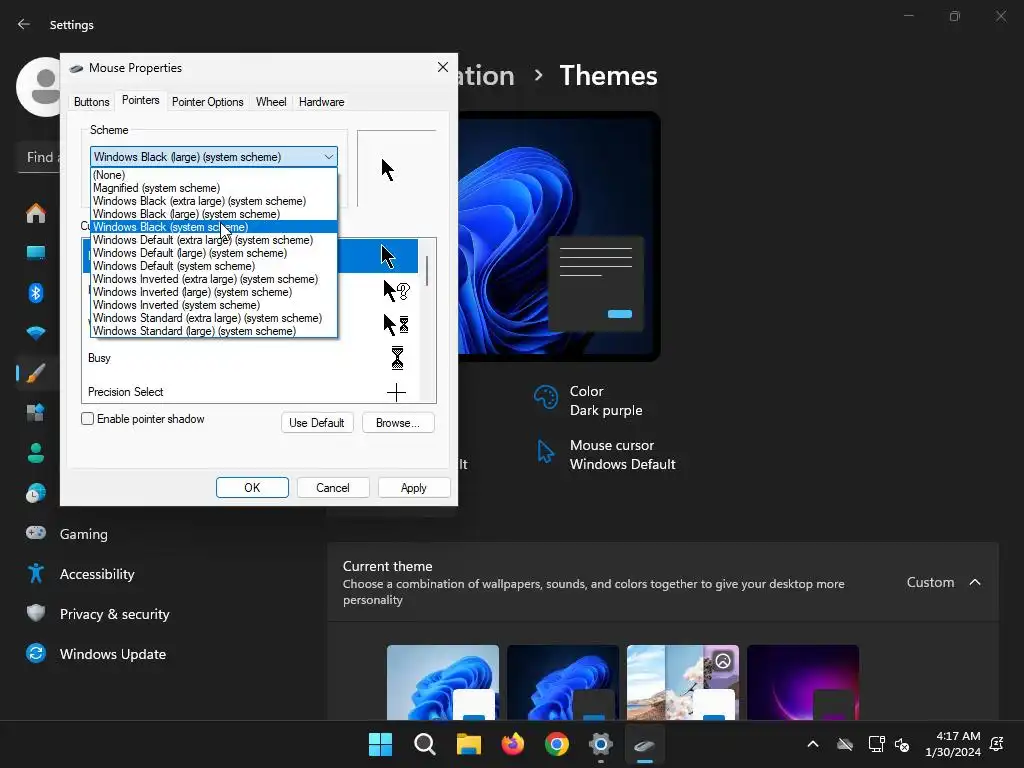Choose Windows Inverted (large) scheme
1024x768 pixels.
tap(214, 293)
